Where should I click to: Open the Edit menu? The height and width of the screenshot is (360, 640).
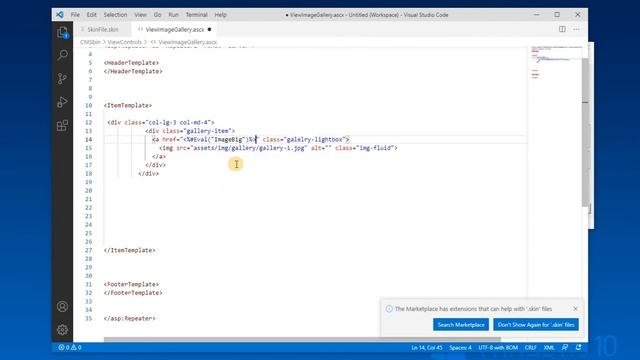(x=91, y=15)
